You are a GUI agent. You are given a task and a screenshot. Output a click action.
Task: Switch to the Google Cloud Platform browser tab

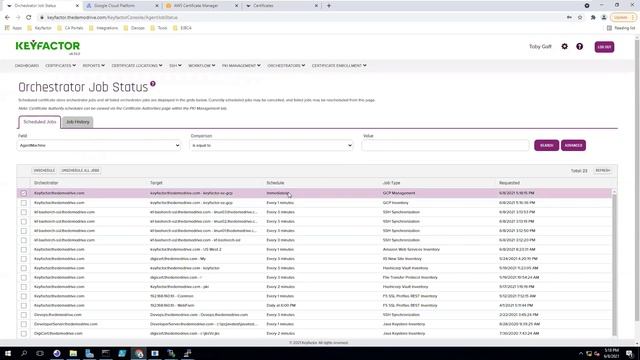coord(121,6)
